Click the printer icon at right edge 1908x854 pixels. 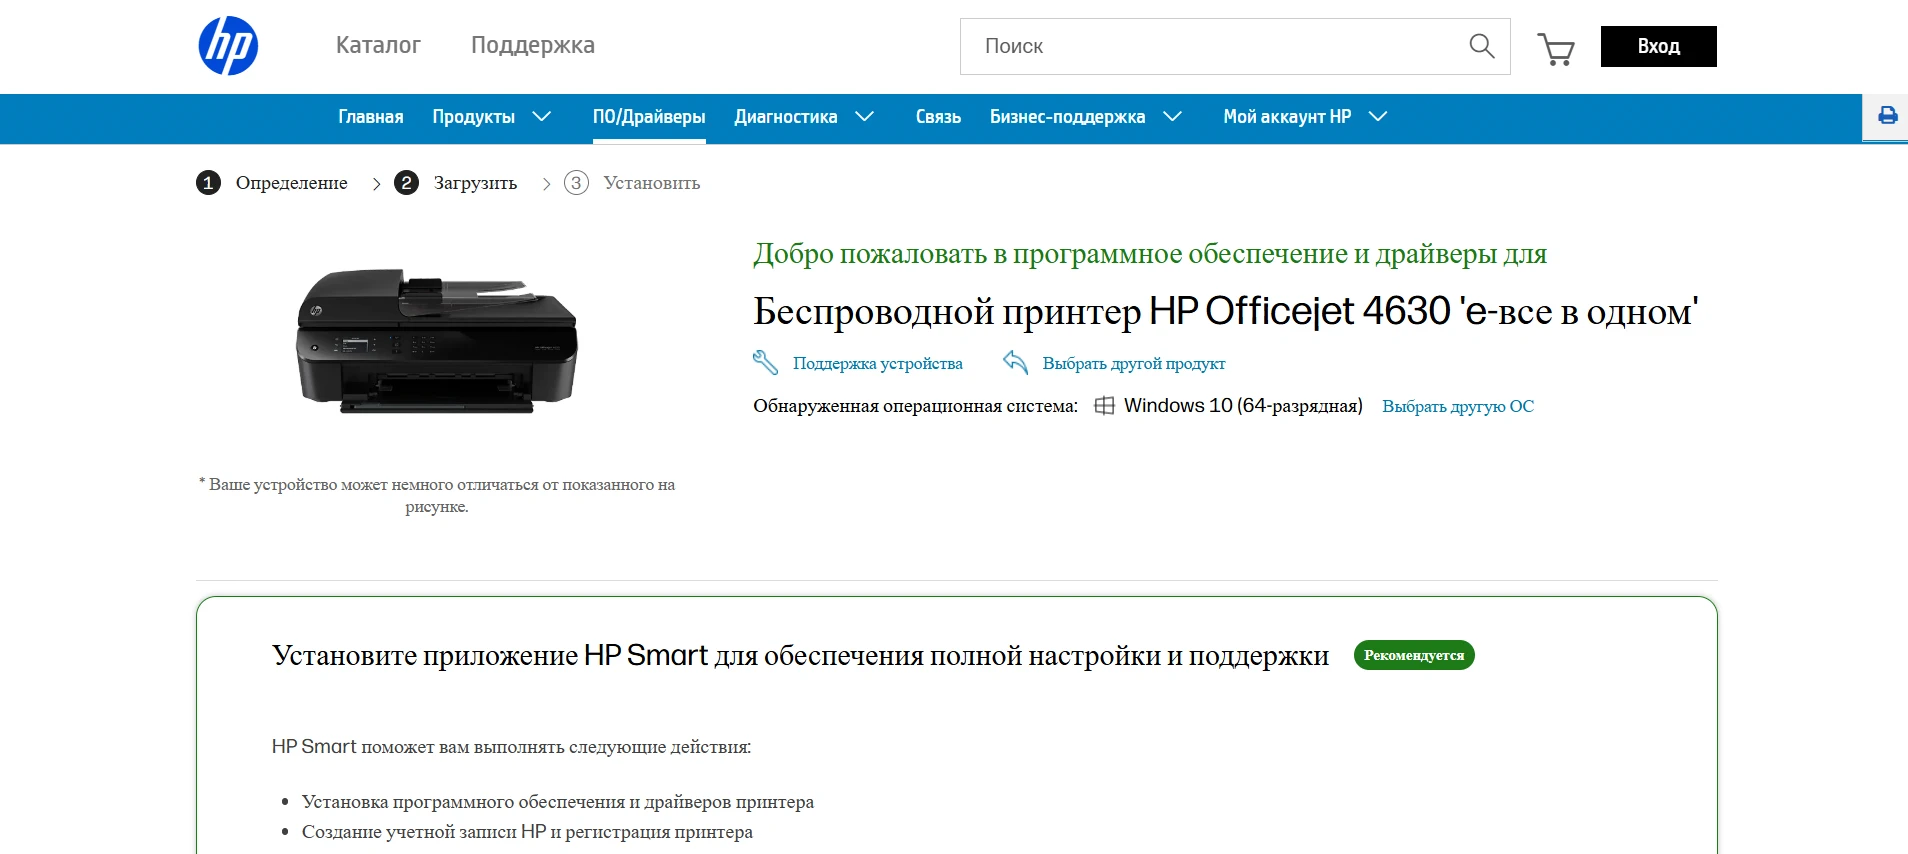click(x=1887, y=116)
